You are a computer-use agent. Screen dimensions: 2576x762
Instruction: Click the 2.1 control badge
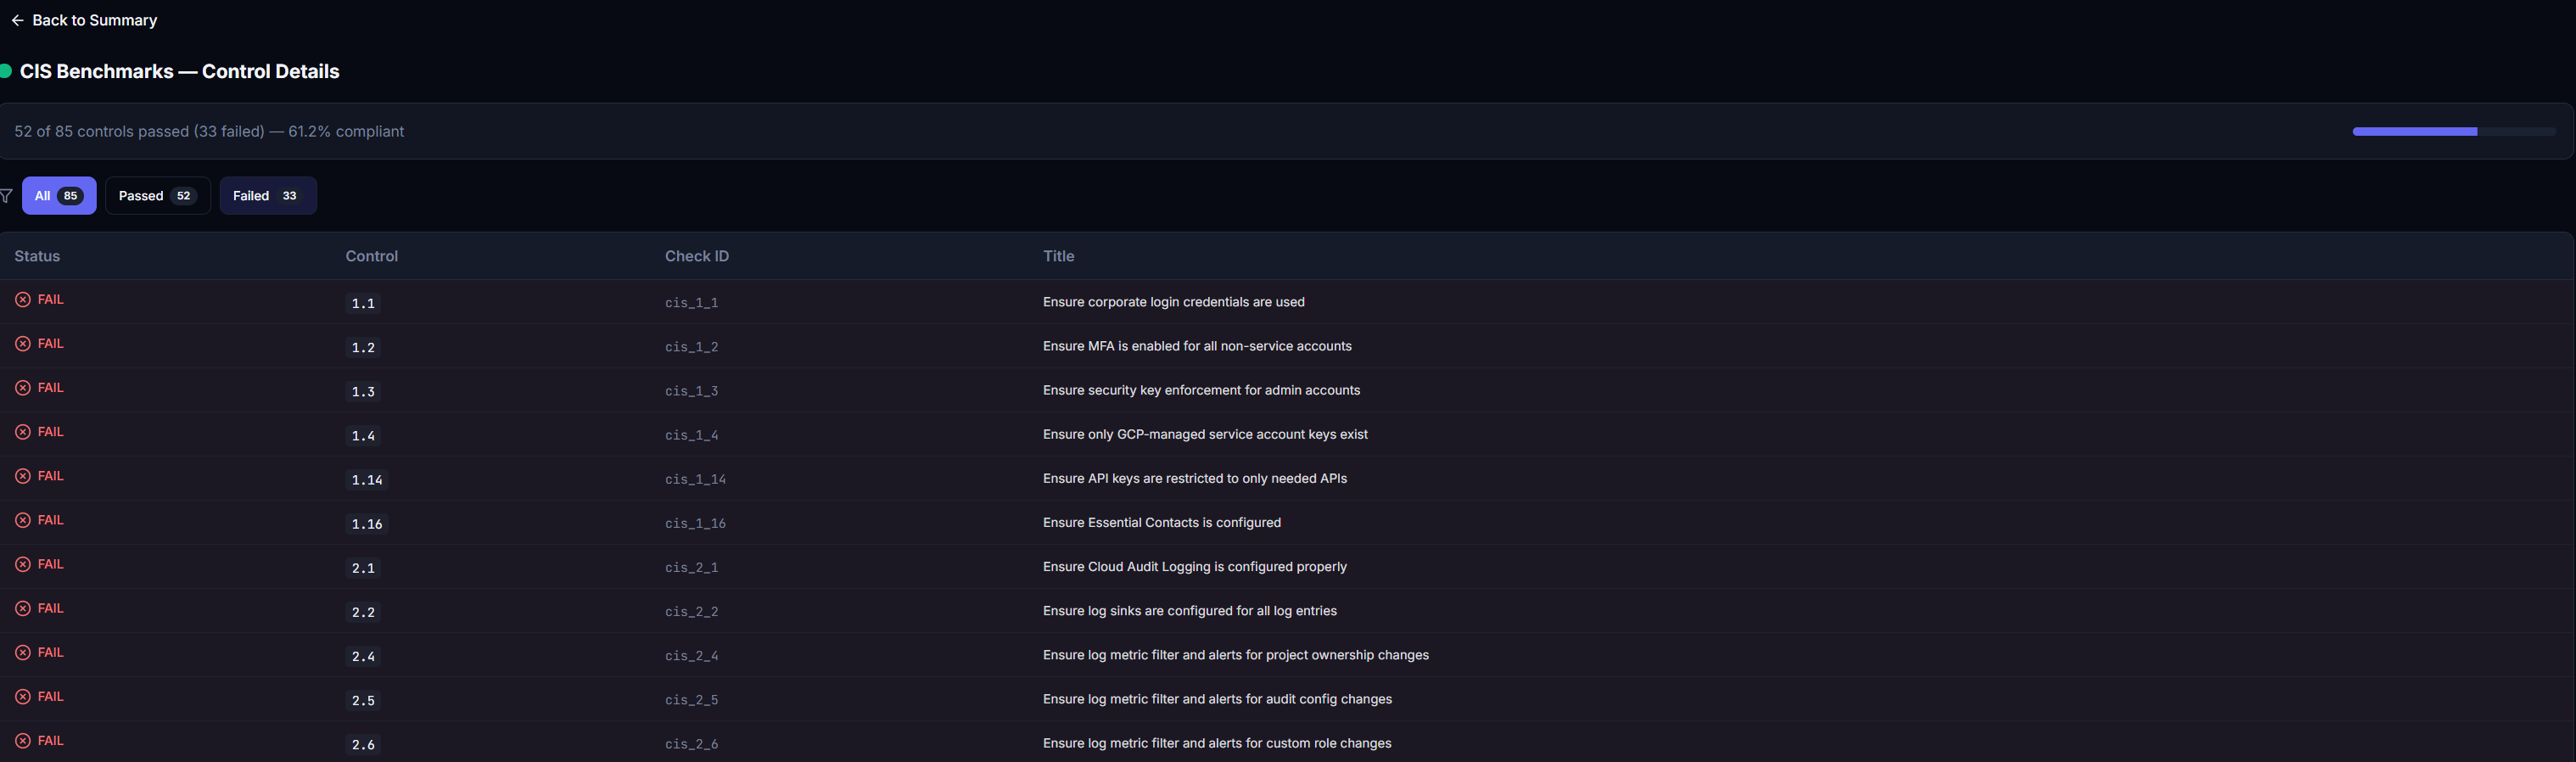tap(363, 568)
